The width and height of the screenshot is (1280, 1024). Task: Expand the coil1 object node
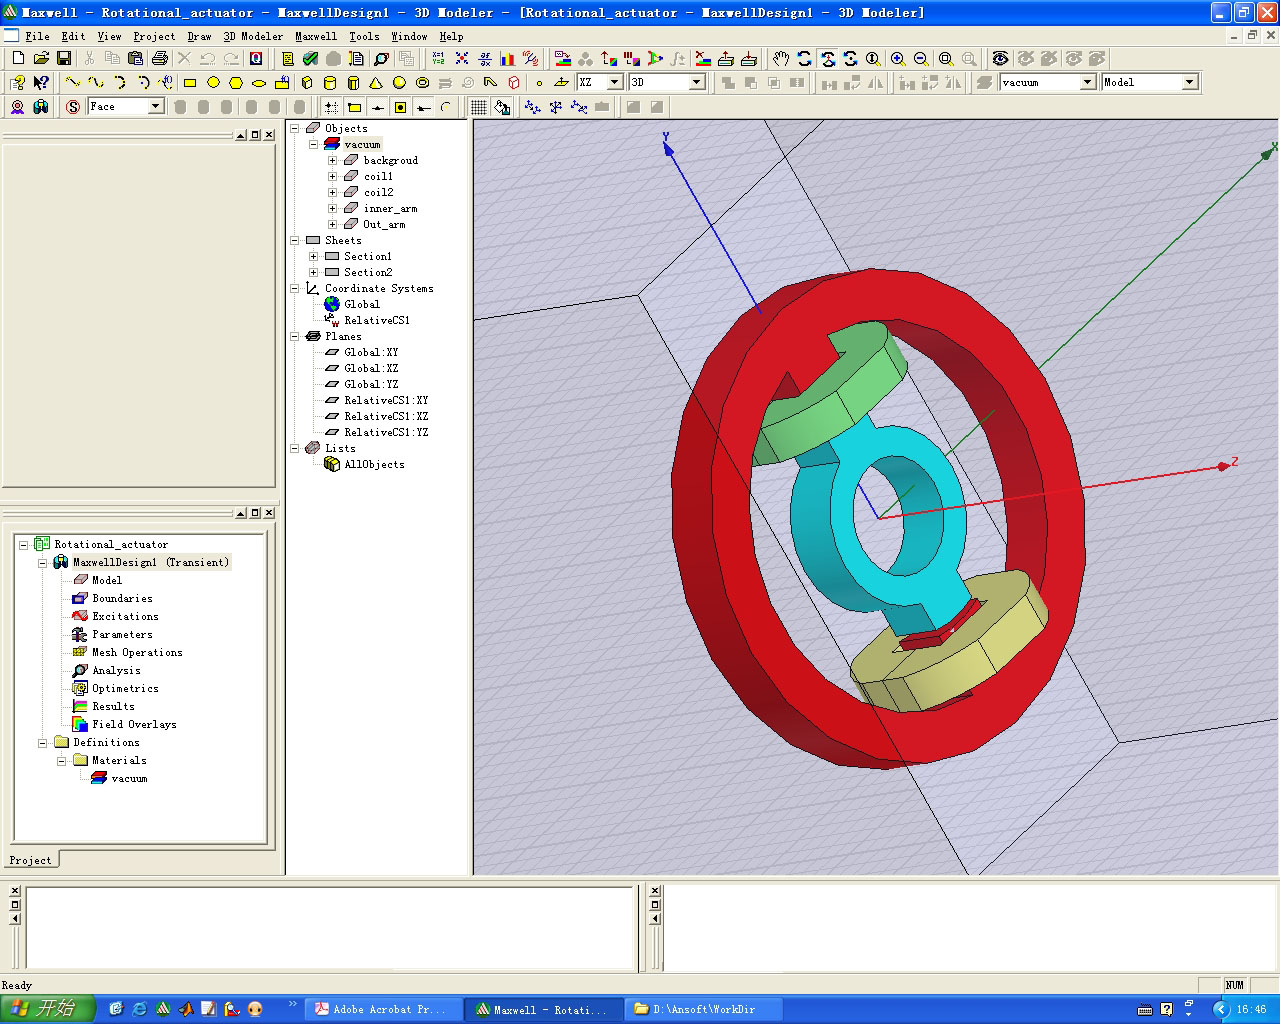coord(333,176)
